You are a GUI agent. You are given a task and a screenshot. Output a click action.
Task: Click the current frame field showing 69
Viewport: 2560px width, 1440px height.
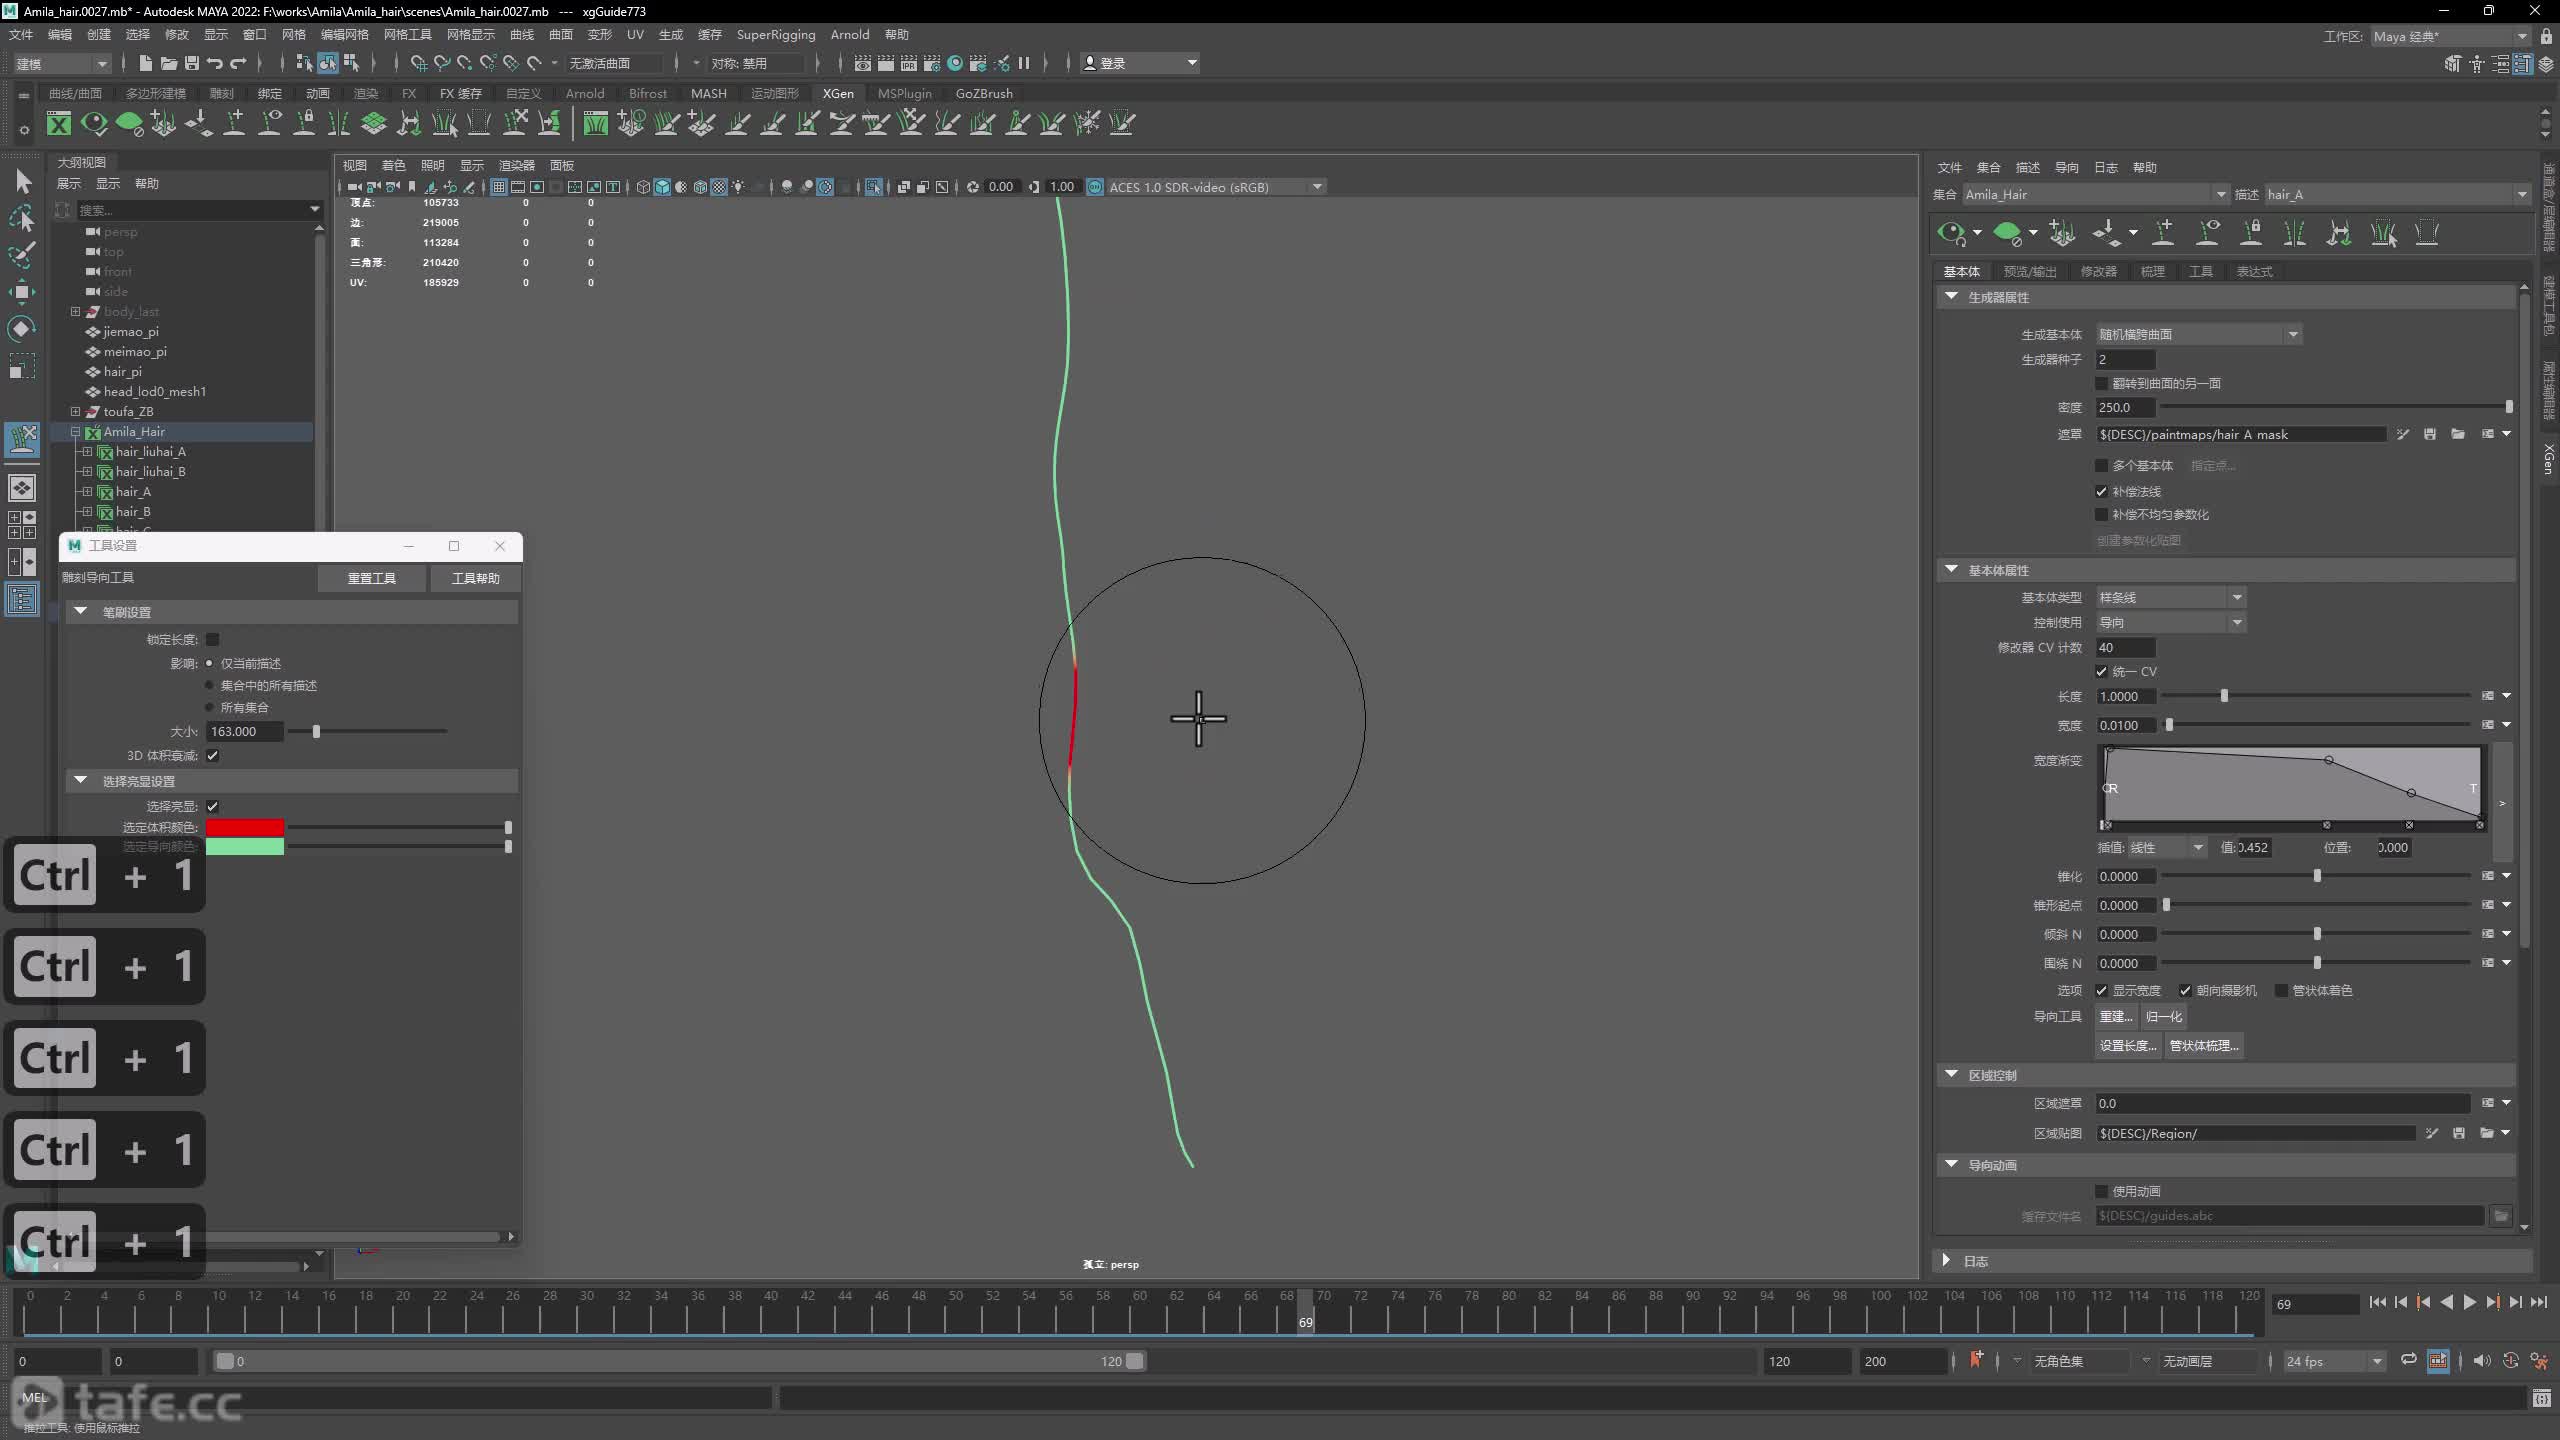click(x=2315, y=1304)
